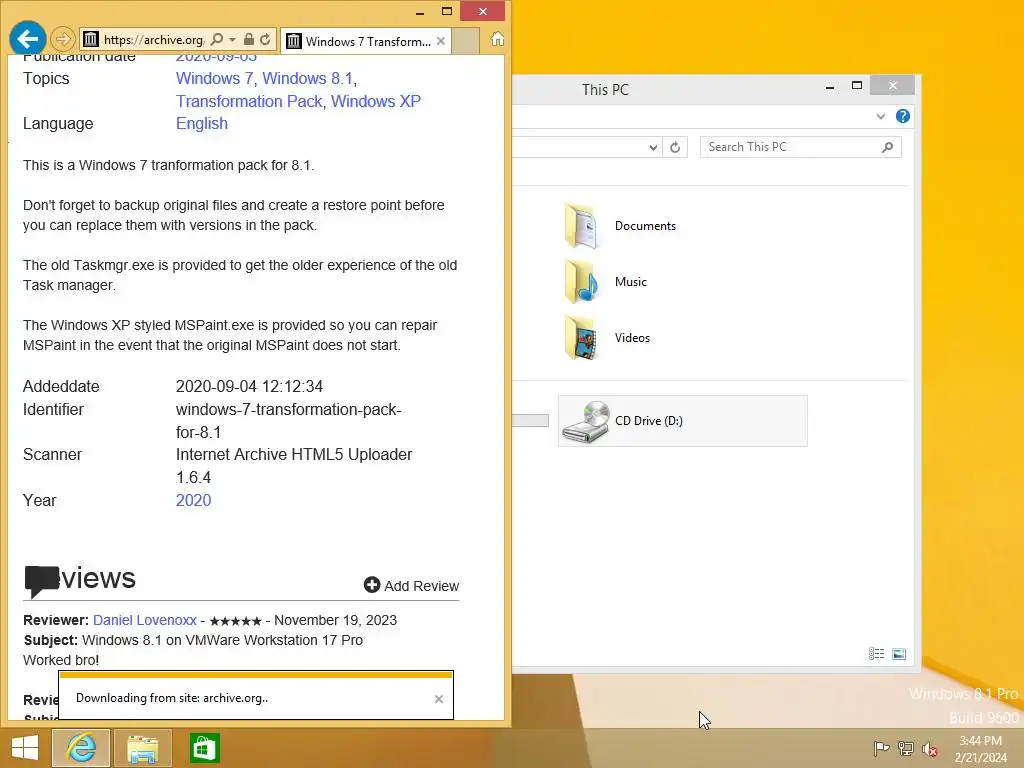Open This PC help question mark icon

pyautogui.click(x=903, y=116)
